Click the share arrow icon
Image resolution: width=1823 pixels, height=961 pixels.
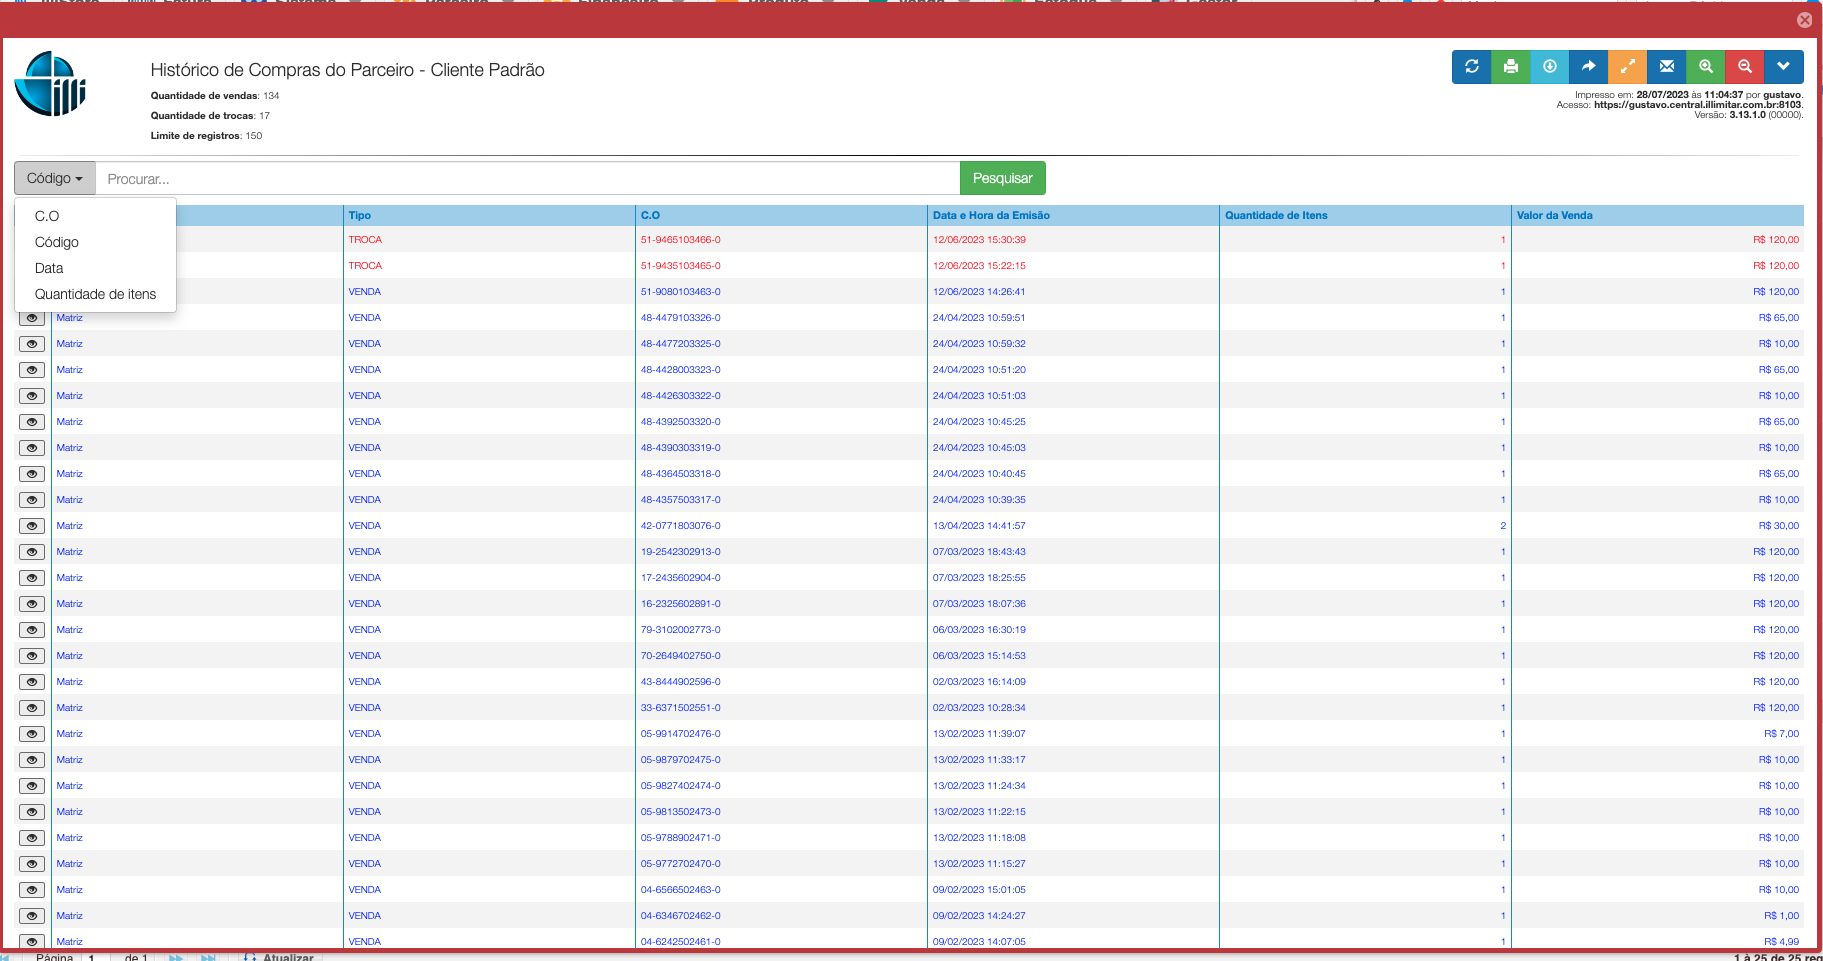pos(1588,67)
